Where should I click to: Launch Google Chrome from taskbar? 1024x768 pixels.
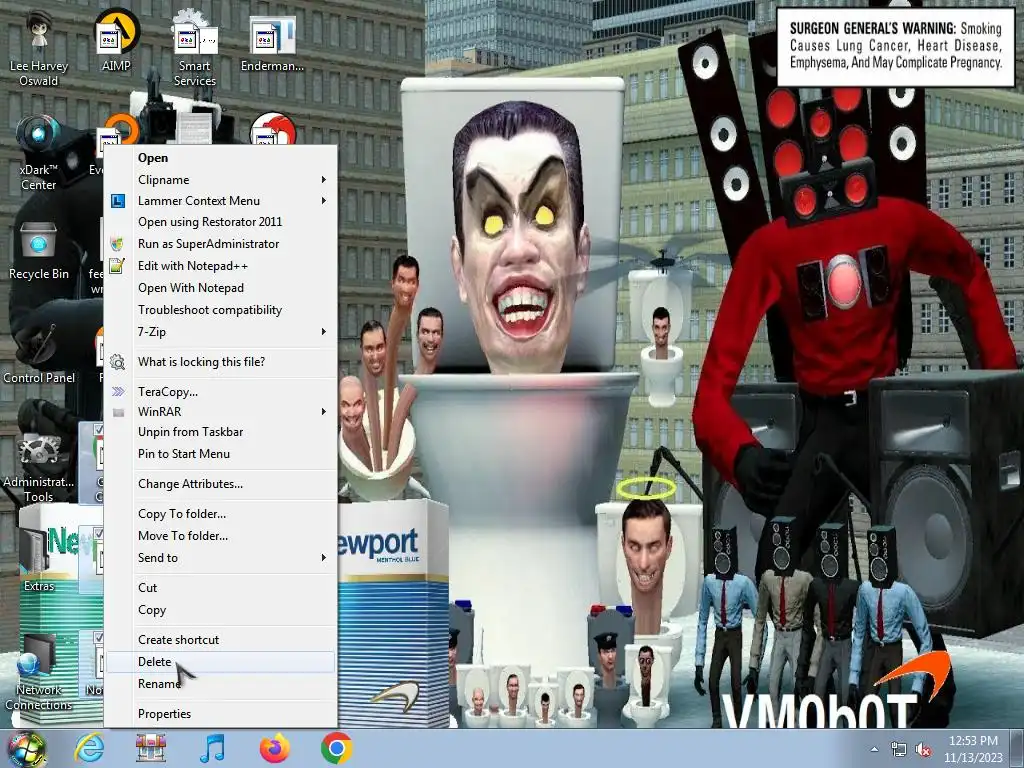point(336,748)
